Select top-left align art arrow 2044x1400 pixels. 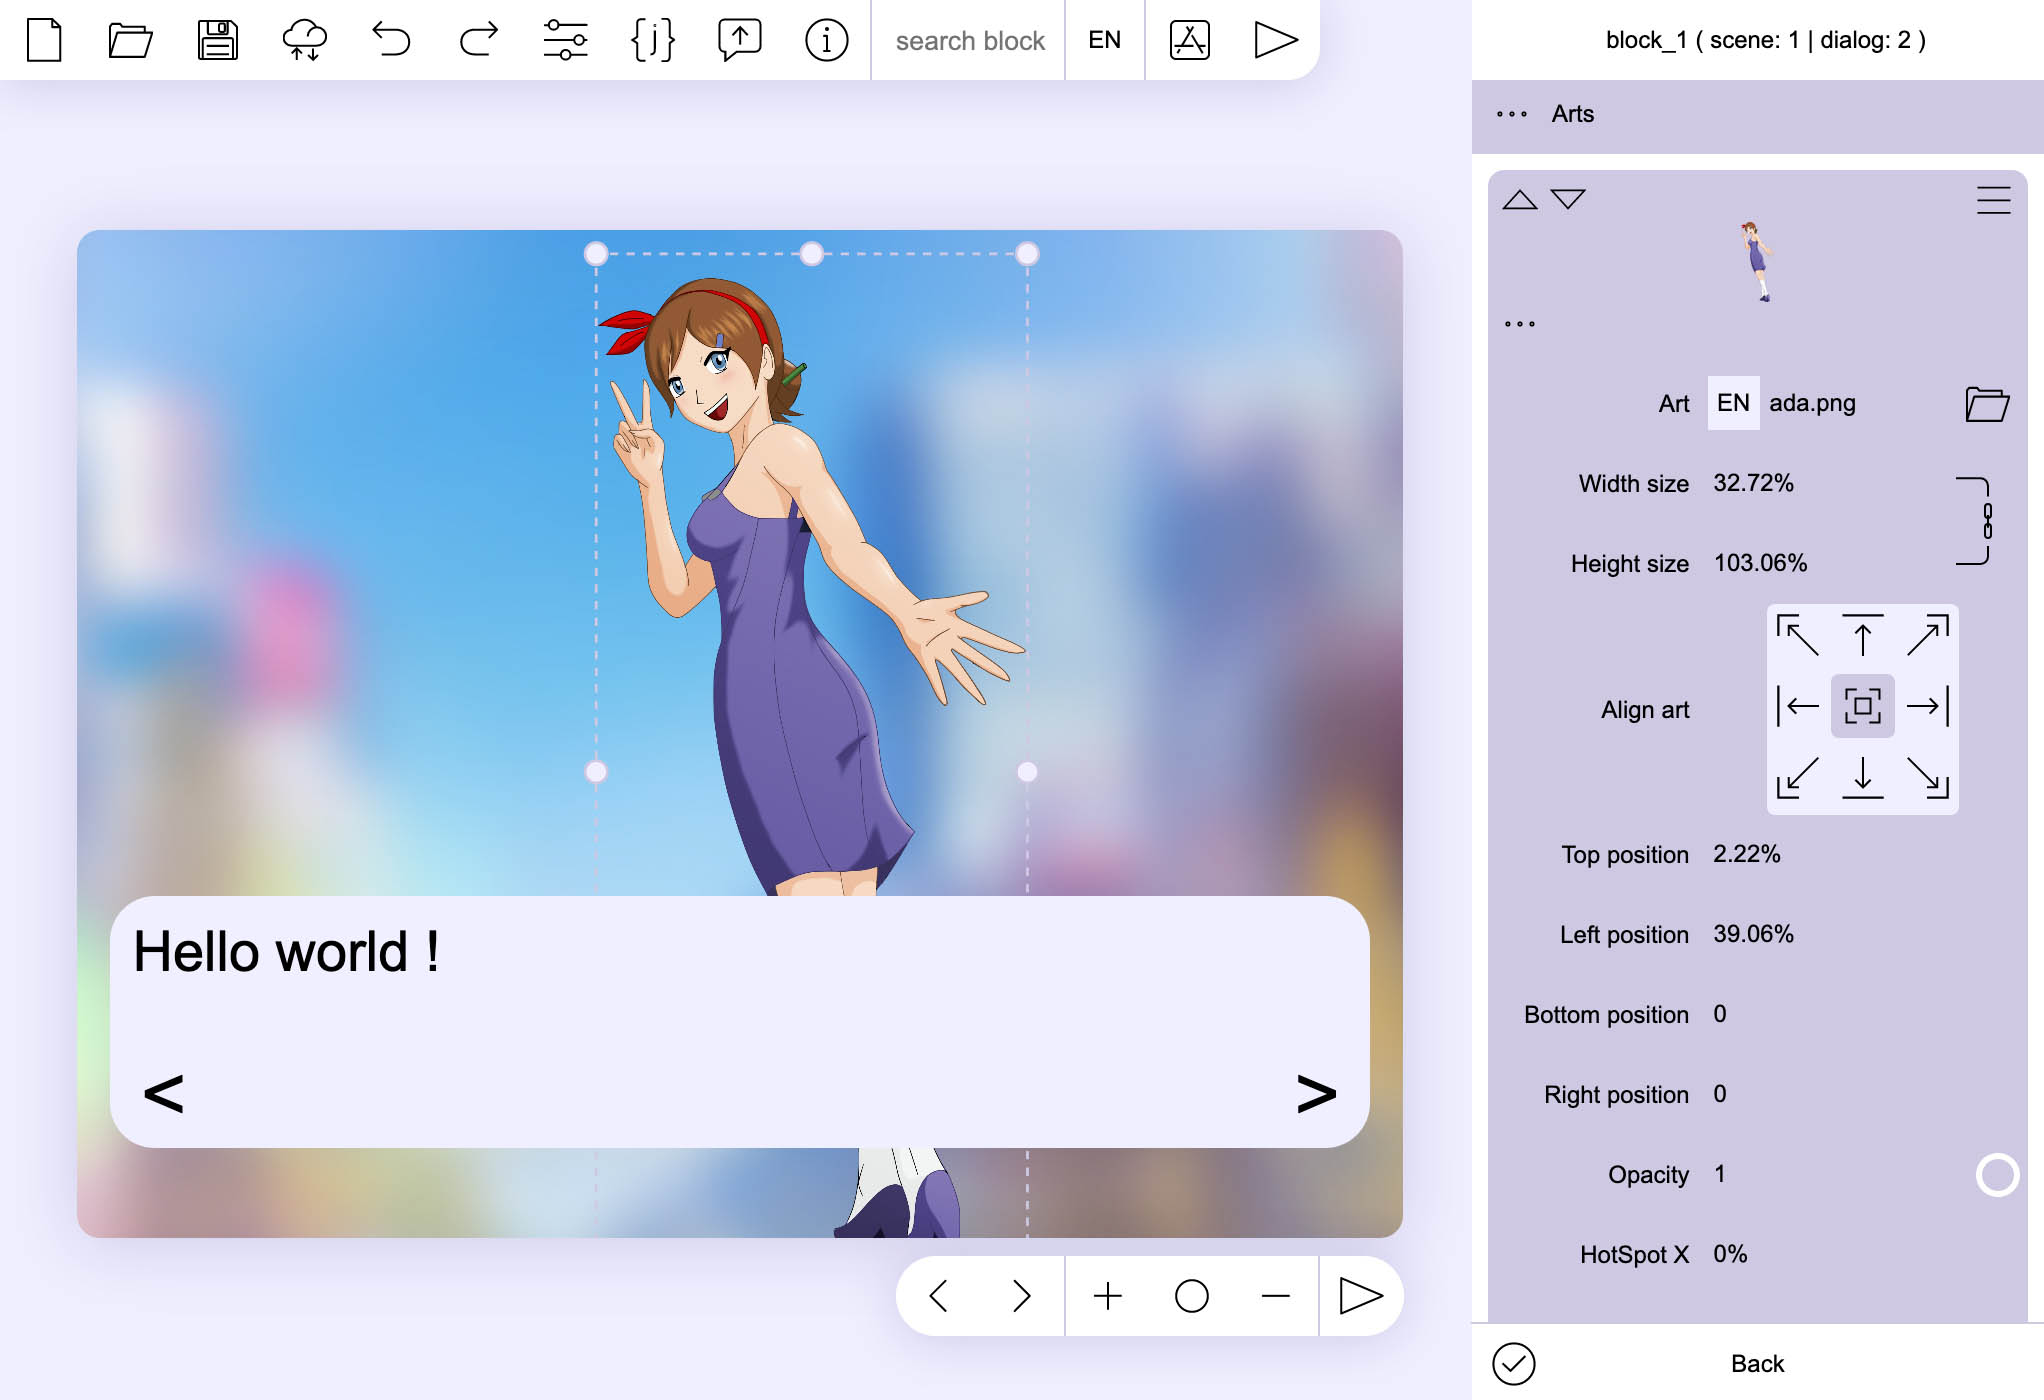(1797, 636)
